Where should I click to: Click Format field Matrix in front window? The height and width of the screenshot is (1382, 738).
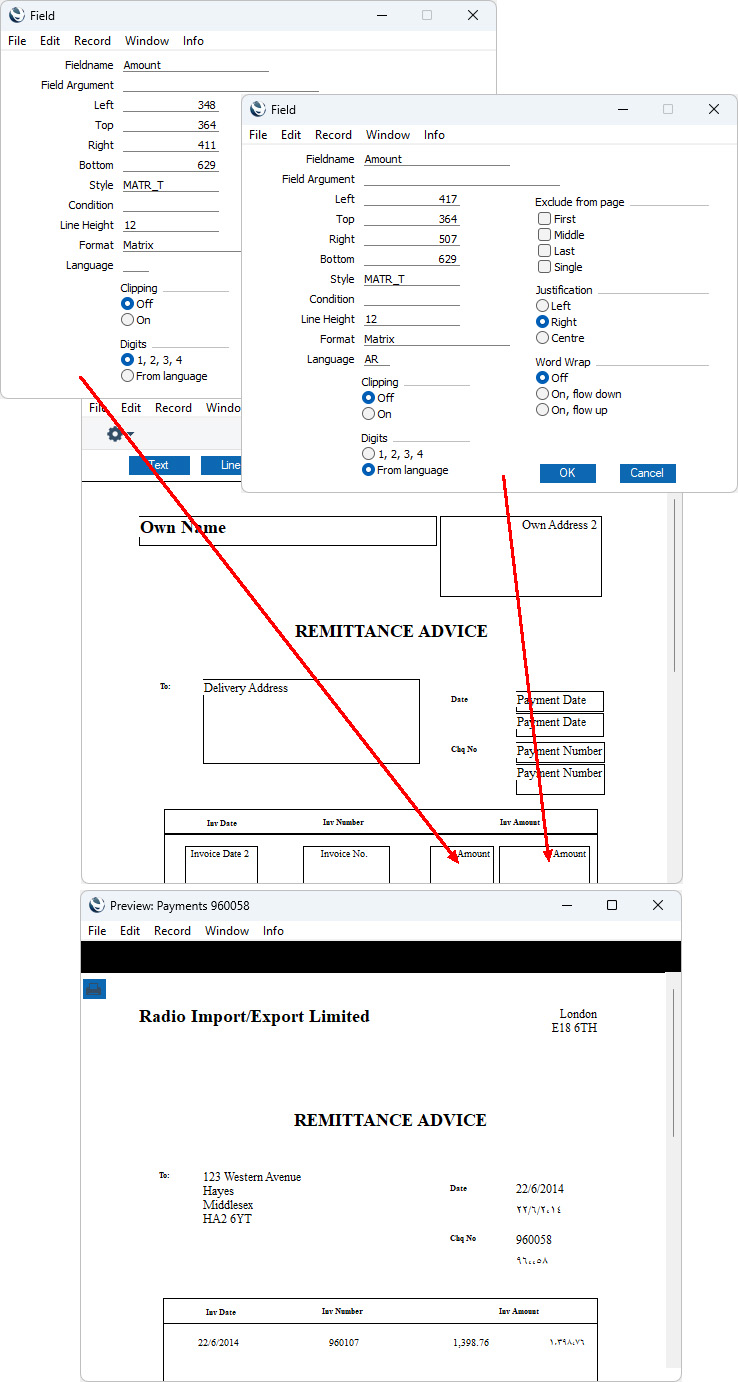click(x=437, y=339)
